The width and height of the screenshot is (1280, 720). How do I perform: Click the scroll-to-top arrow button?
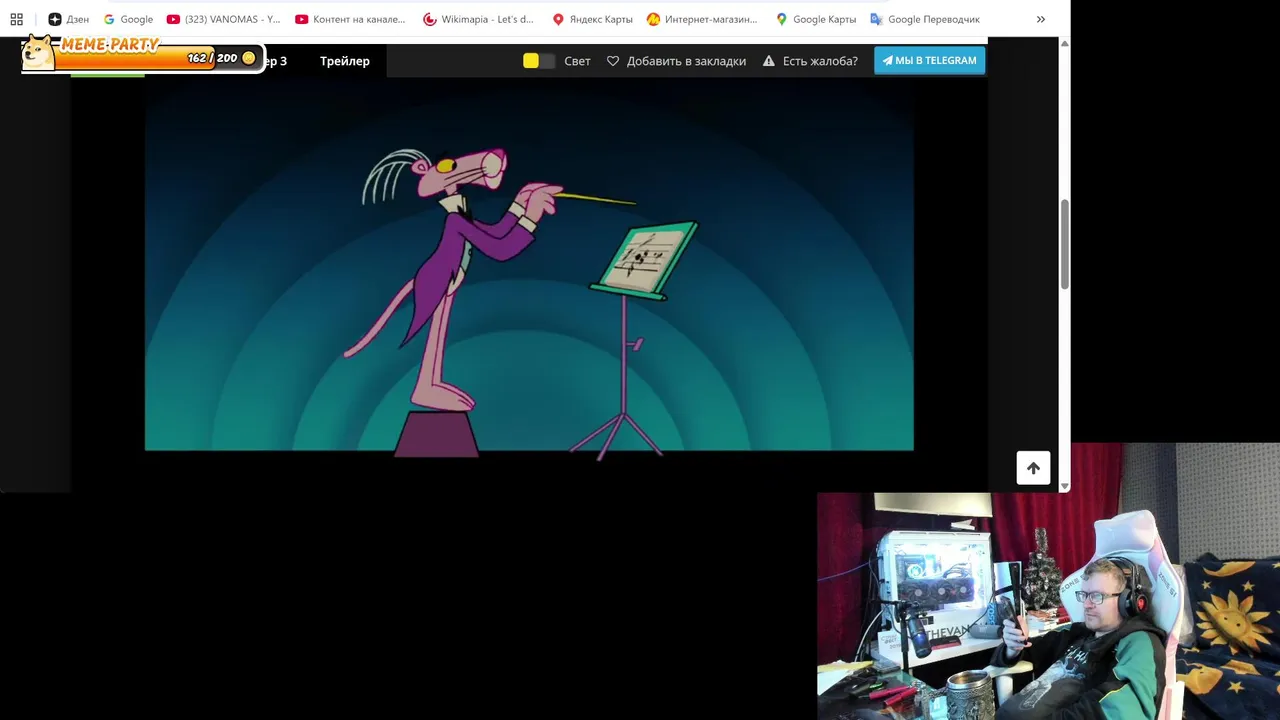[1033, 468]
